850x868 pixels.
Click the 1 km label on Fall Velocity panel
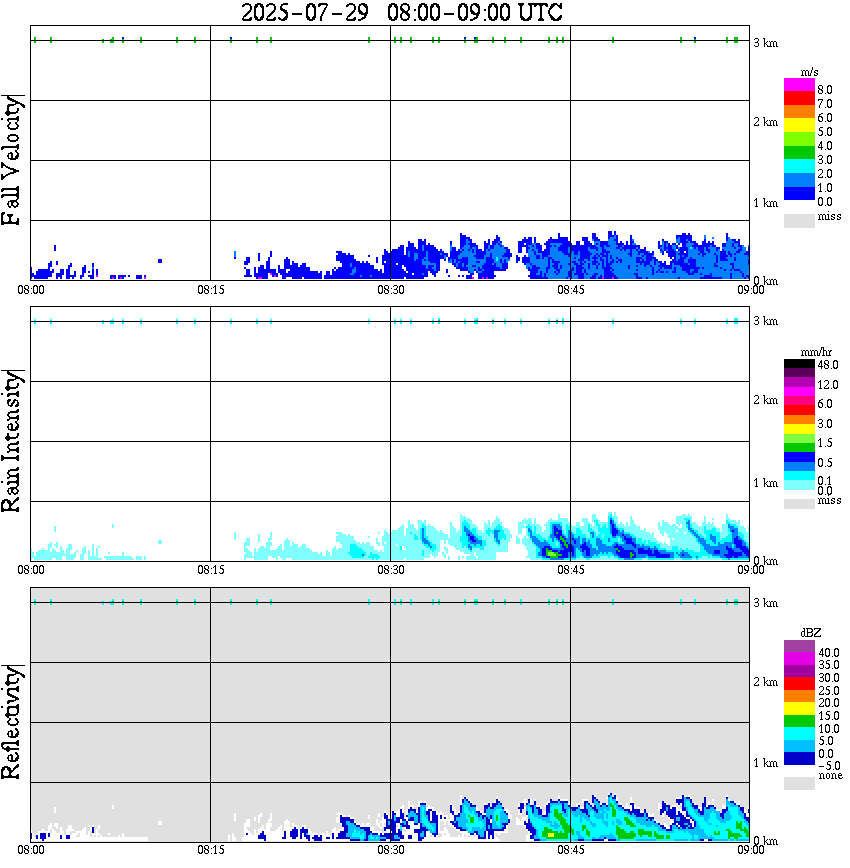pyautogui.click(x=765, y=203)
